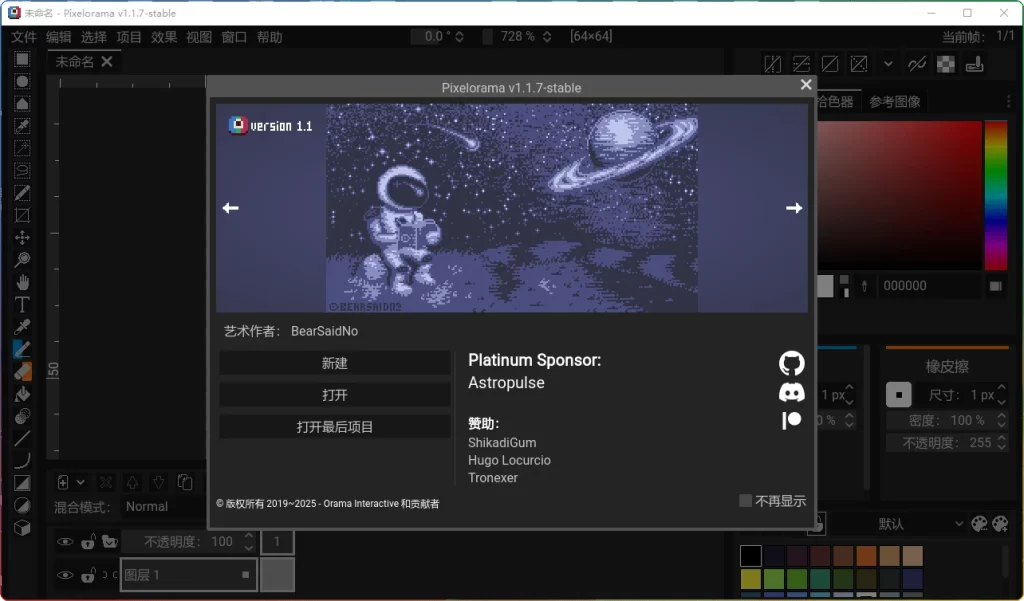Click the 新建 button in the dialog
The width and height of the screenshot is (1024, 601).
click(x=334, y=362)
